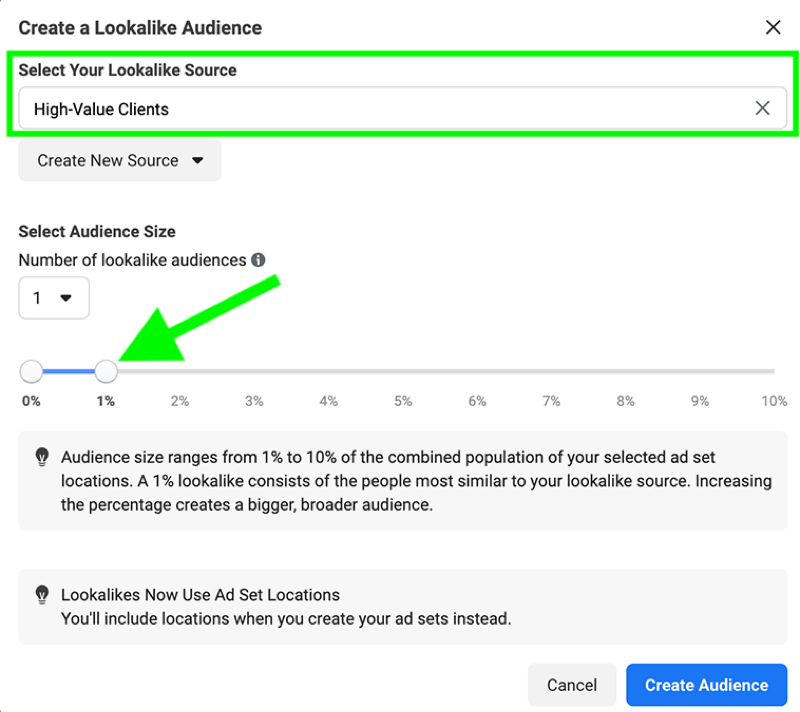The height and width of the screenshot is (712, 800).
Task: Click the lightbulb icon in the audience size tip
Action: tap(42, 456)
